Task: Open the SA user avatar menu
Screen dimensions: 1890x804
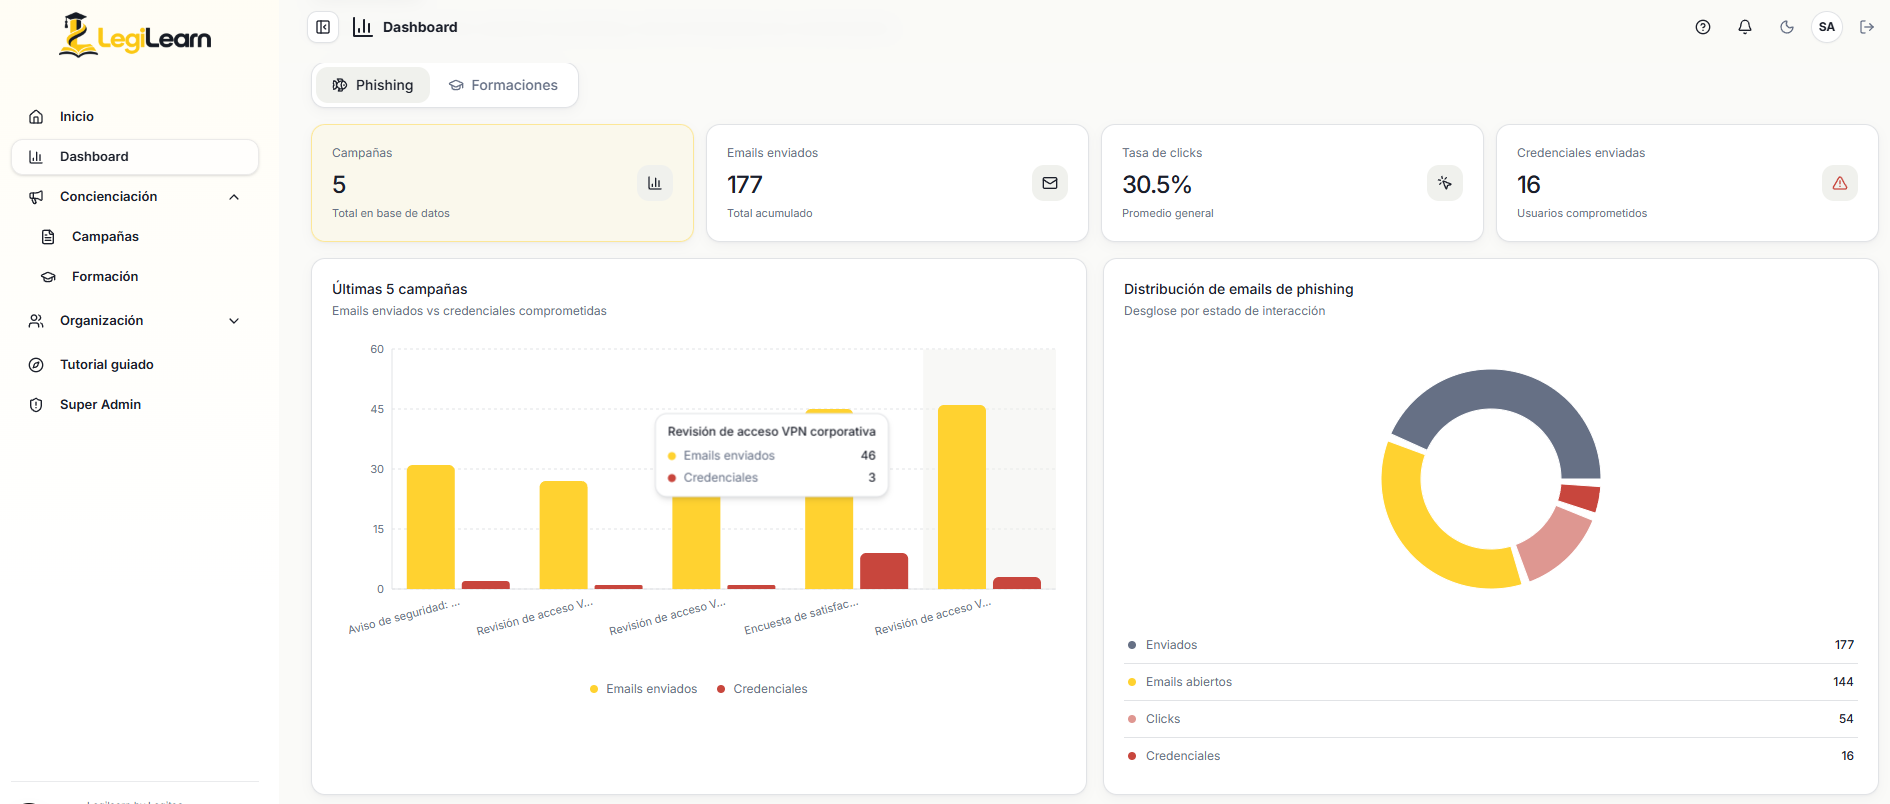Action: (x=1827, y=27)
